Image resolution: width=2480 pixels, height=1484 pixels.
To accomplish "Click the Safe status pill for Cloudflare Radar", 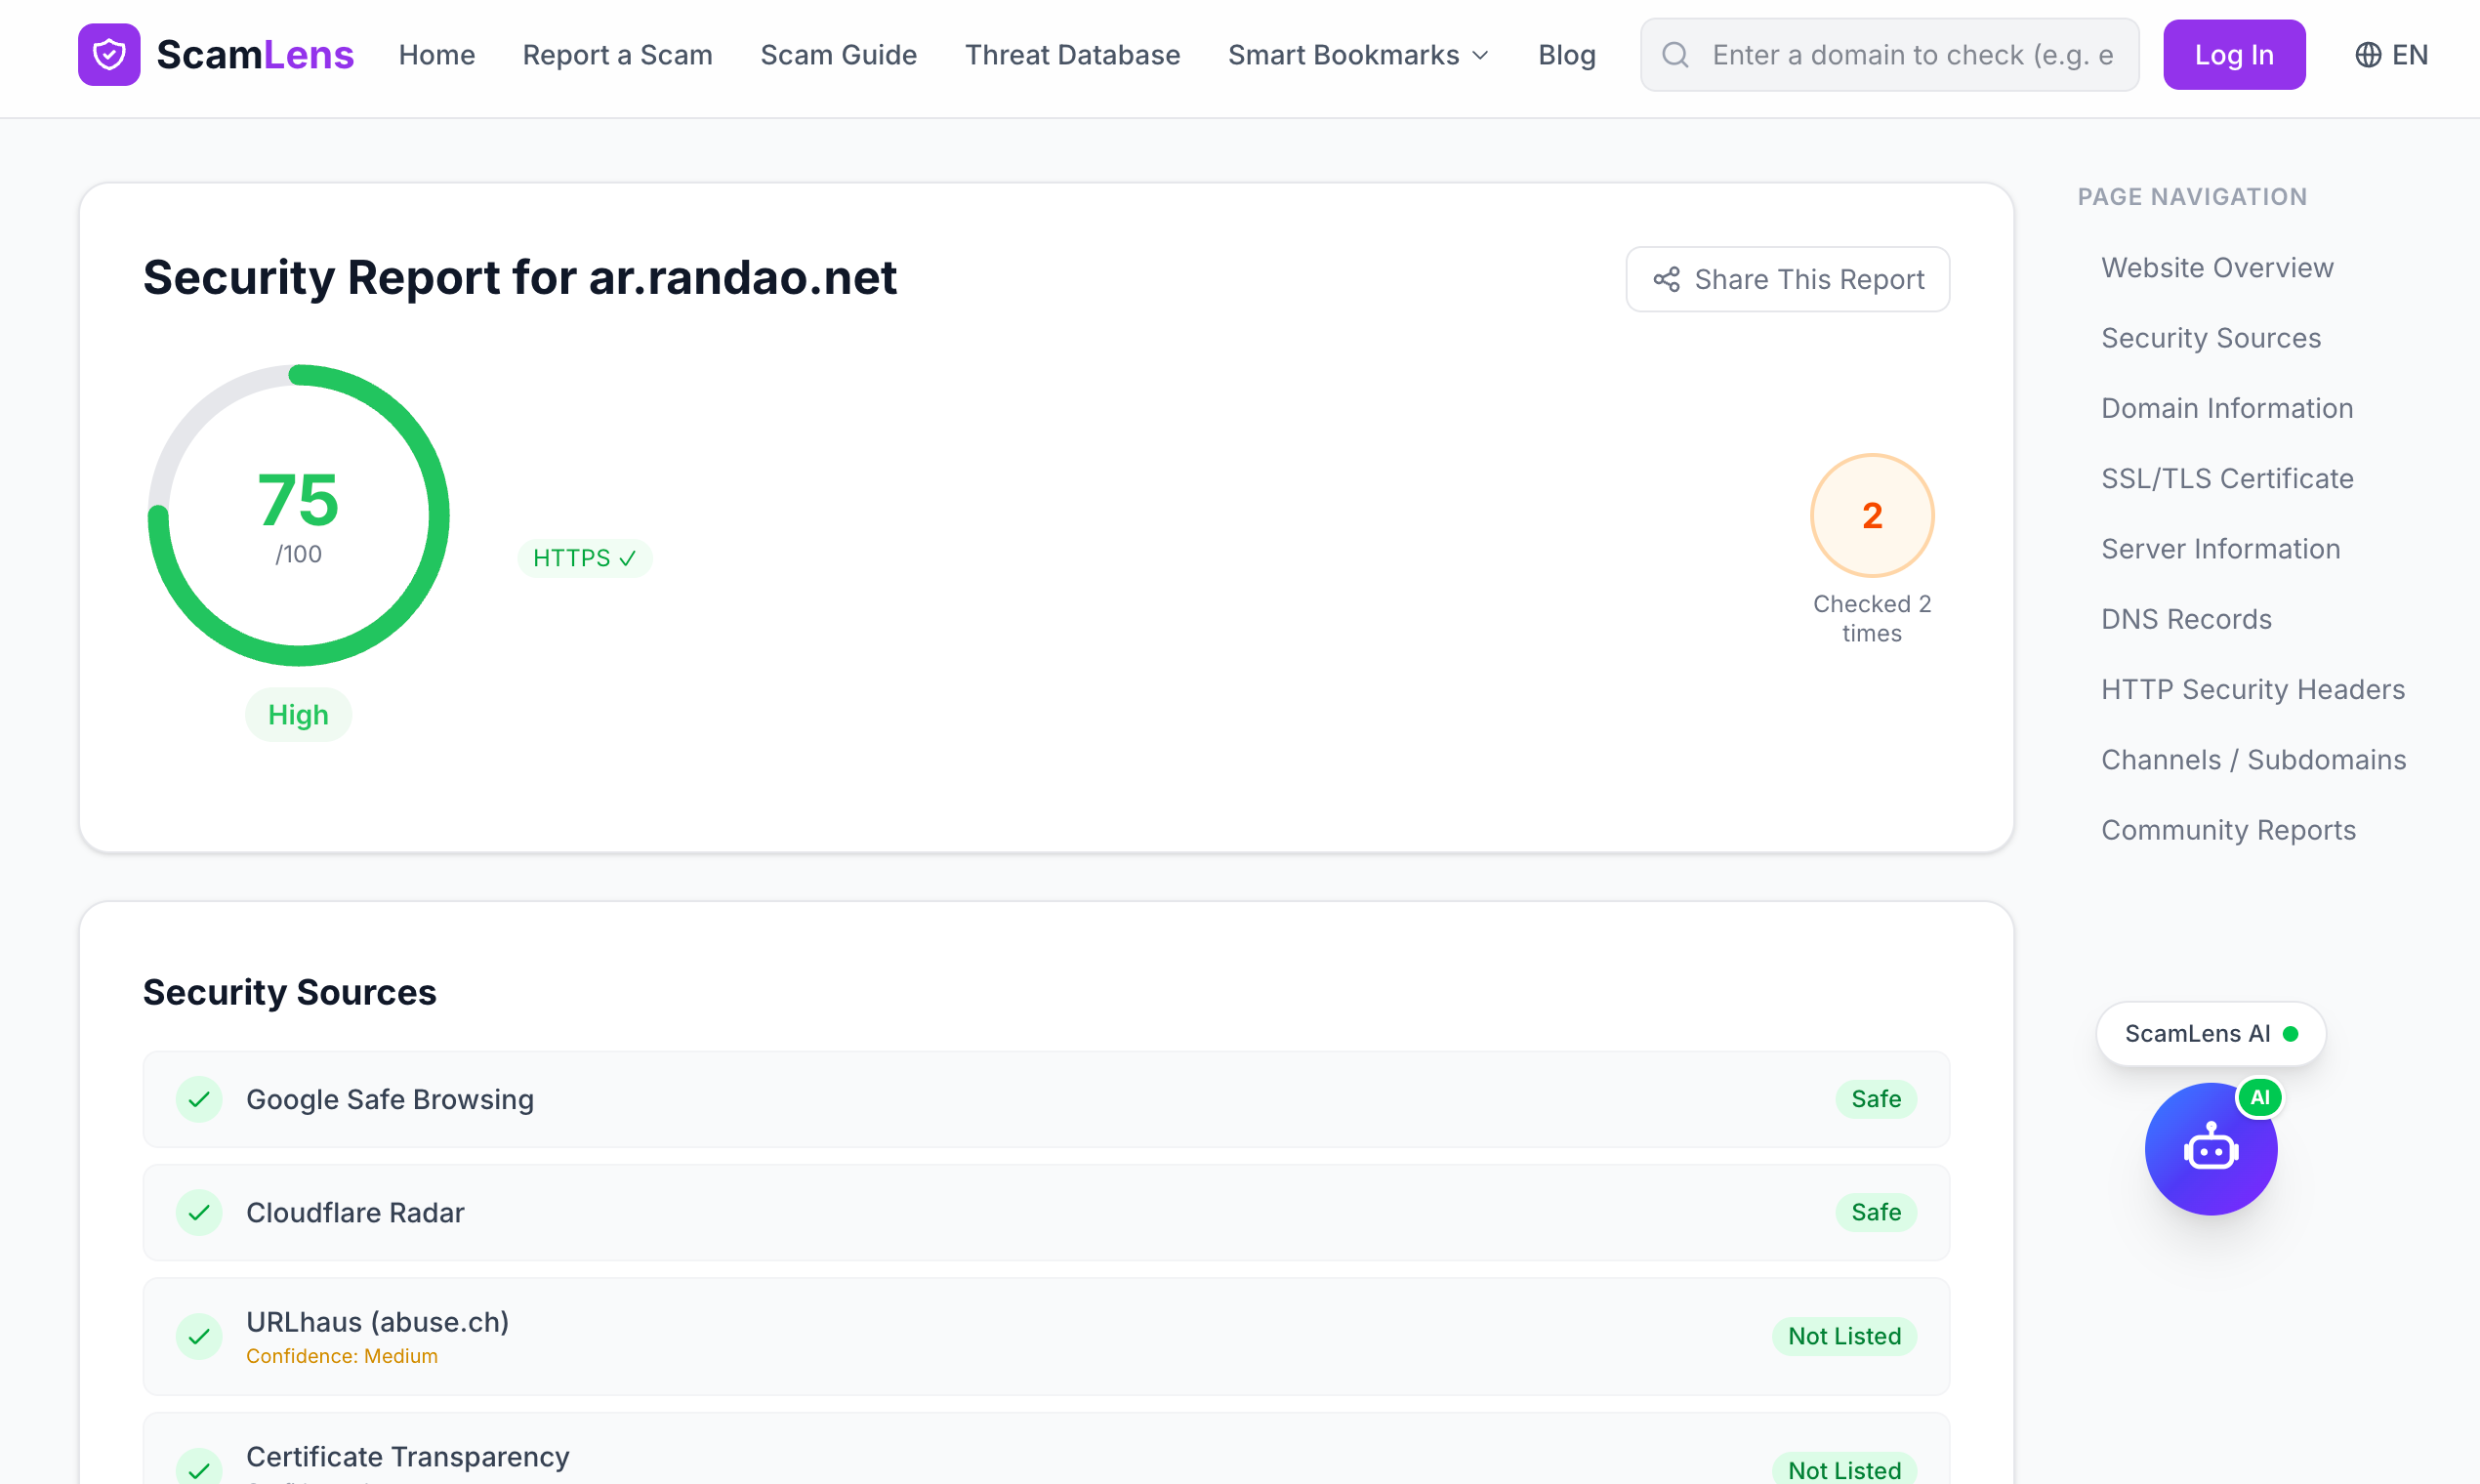I will pyautogui.click(x=1876, y=1212).
